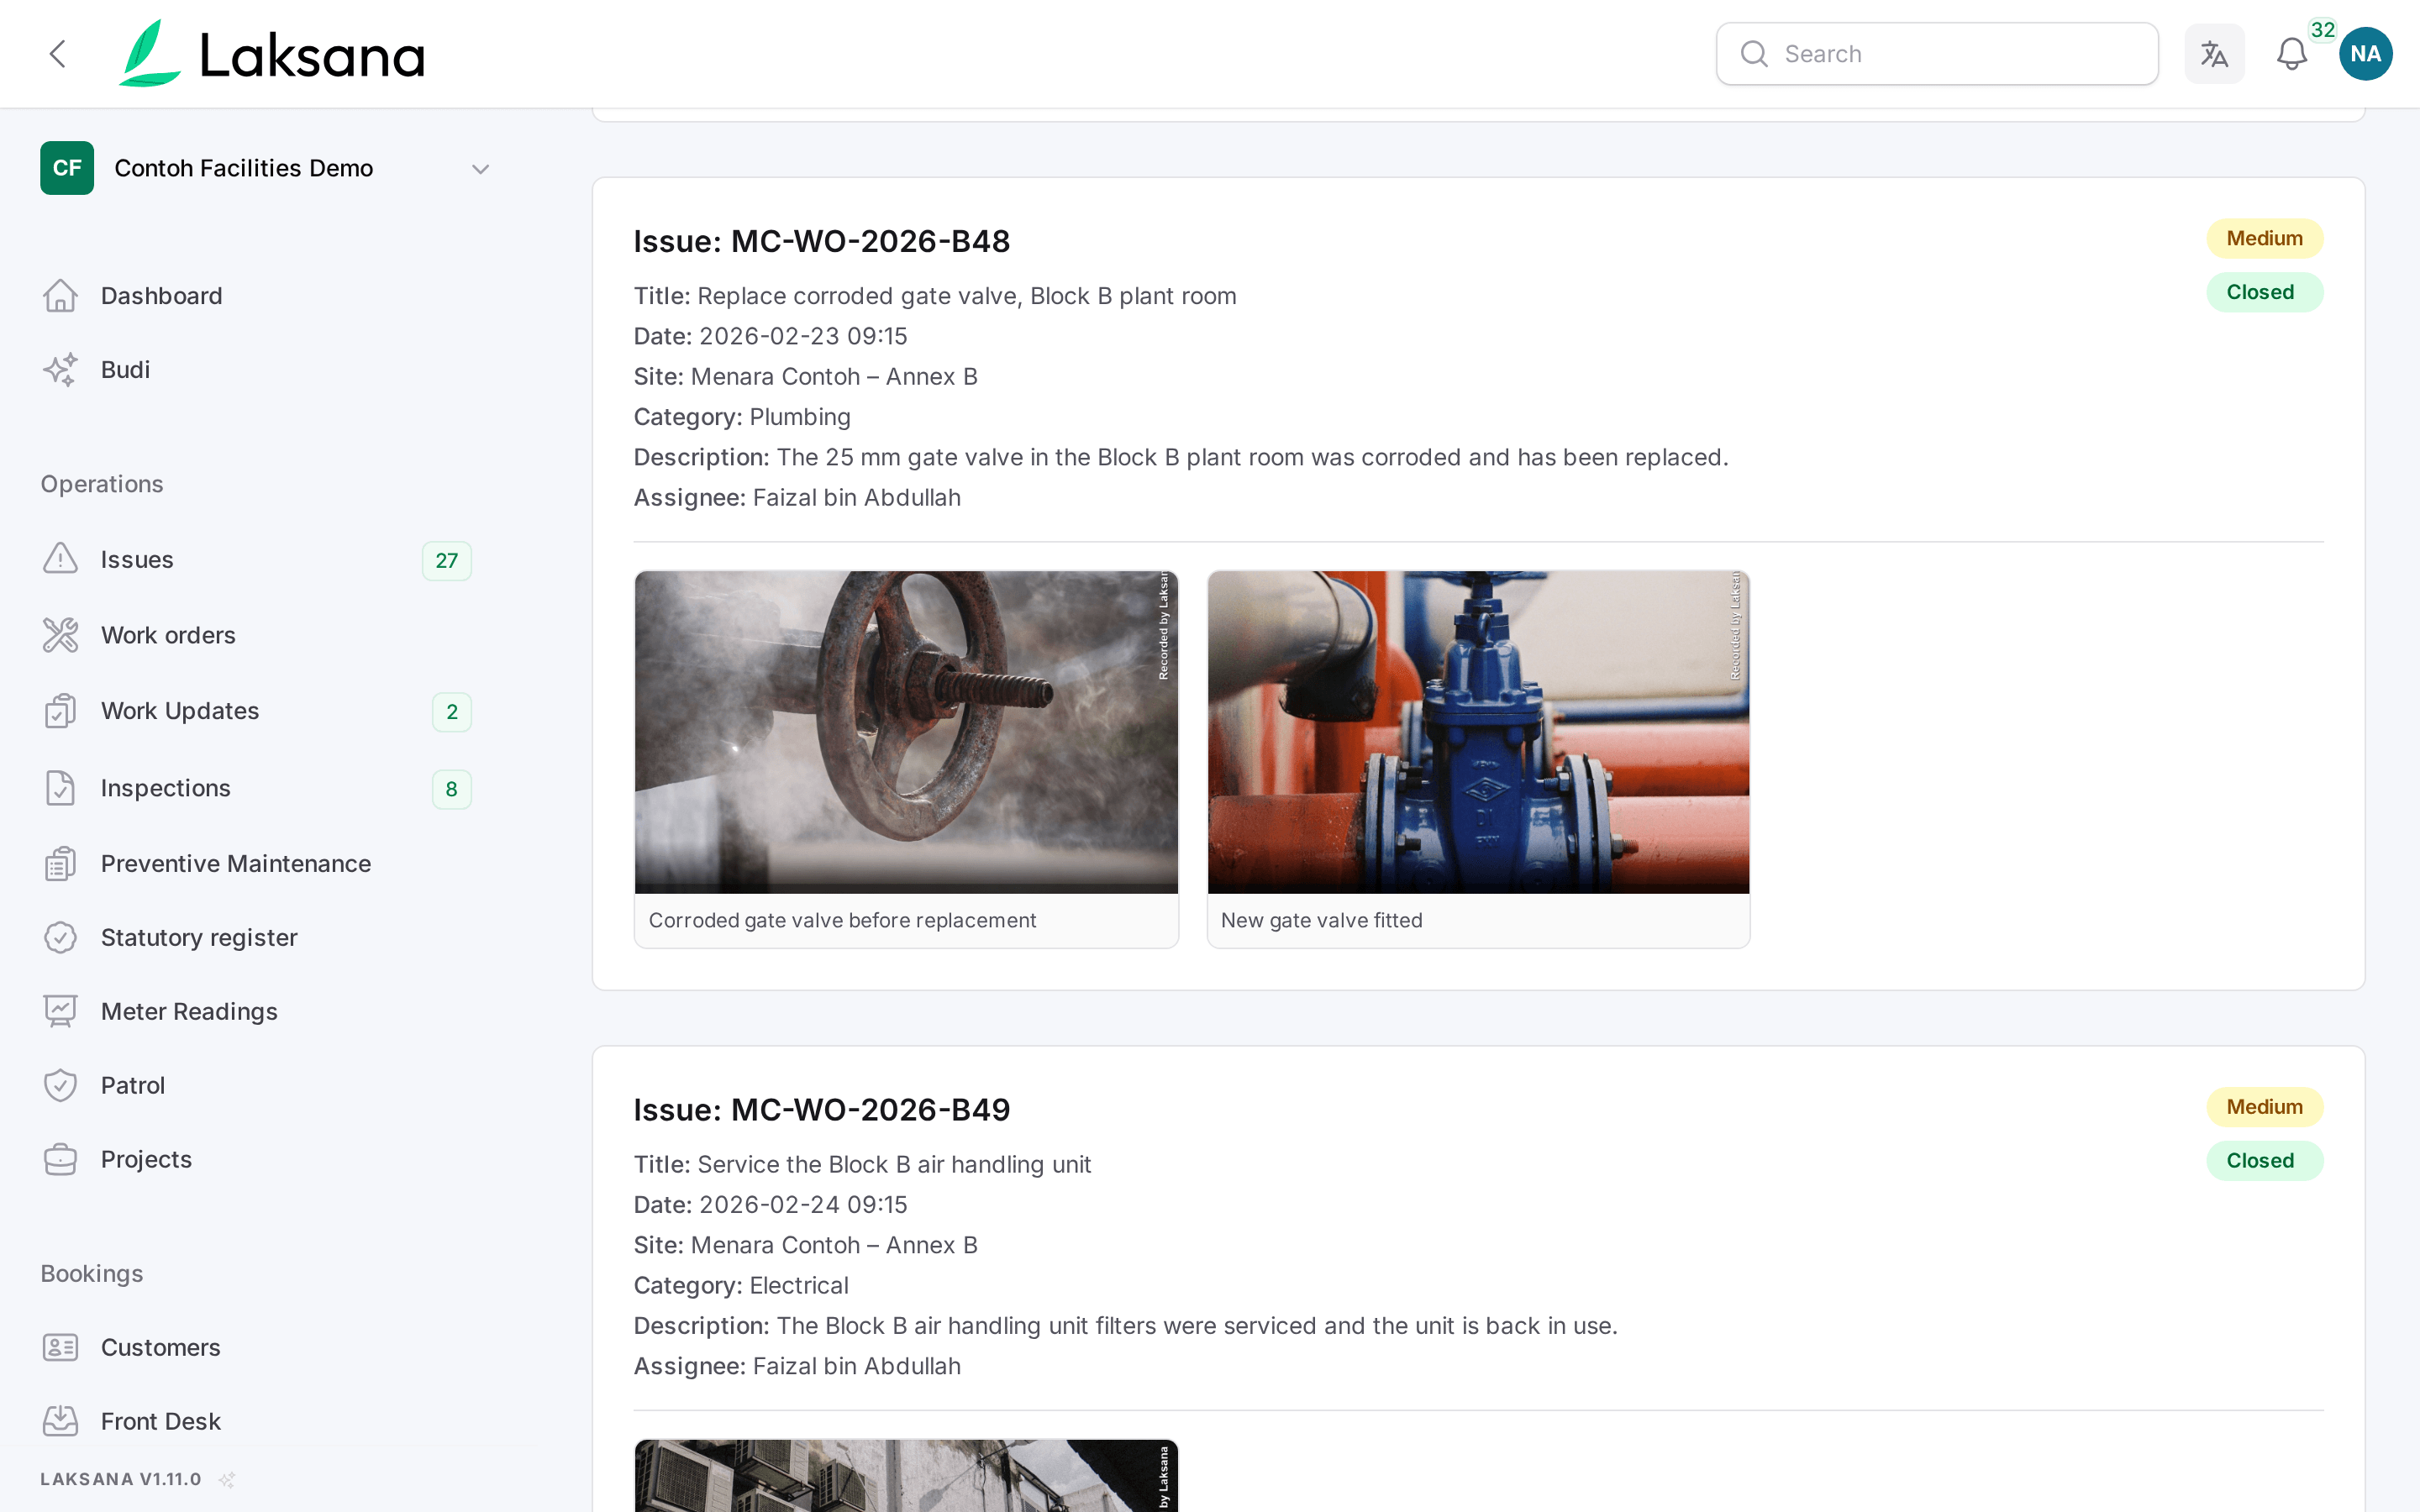Click the Meter Readings chart icon
The width and height of the screenshot is (2420, 1512).
pyautogui.click(x=60, y=1012)
